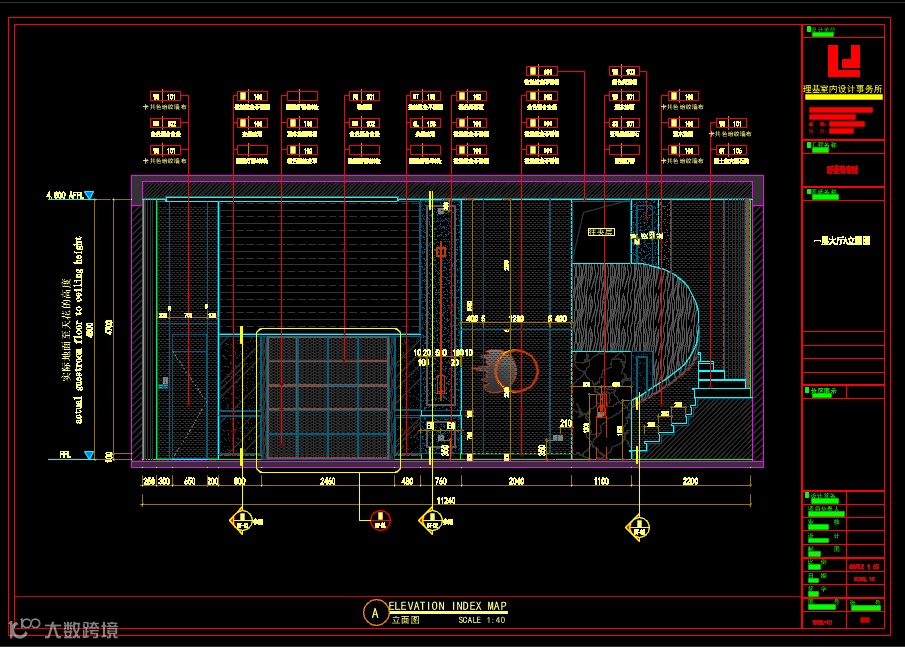Click the circled 'A' elevation marker

pos(375,614)
